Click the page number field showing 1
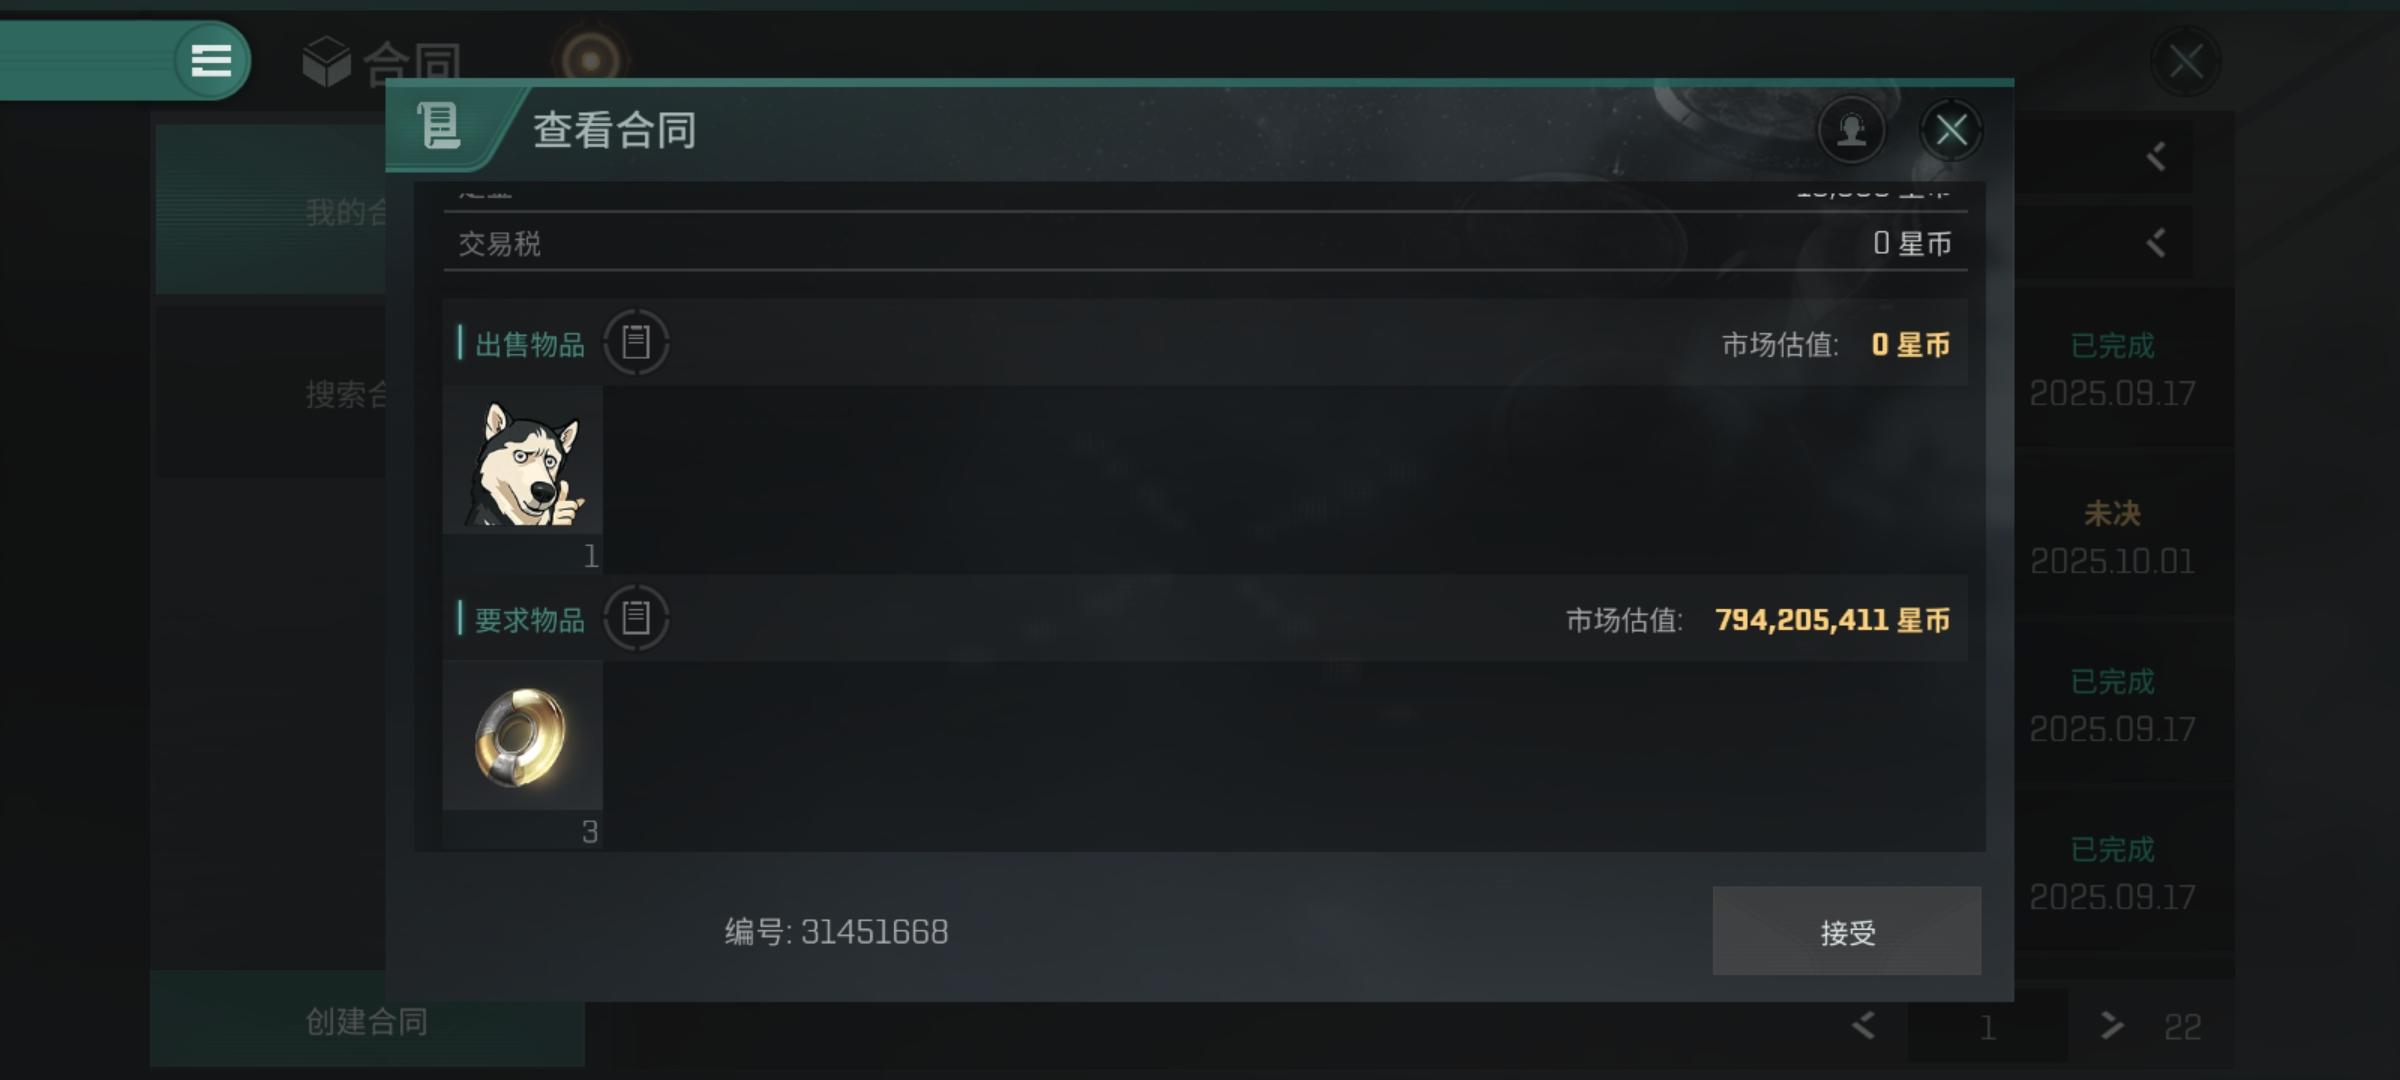Viewport: 2400px width, 1080px height. click(1987, 1026)
